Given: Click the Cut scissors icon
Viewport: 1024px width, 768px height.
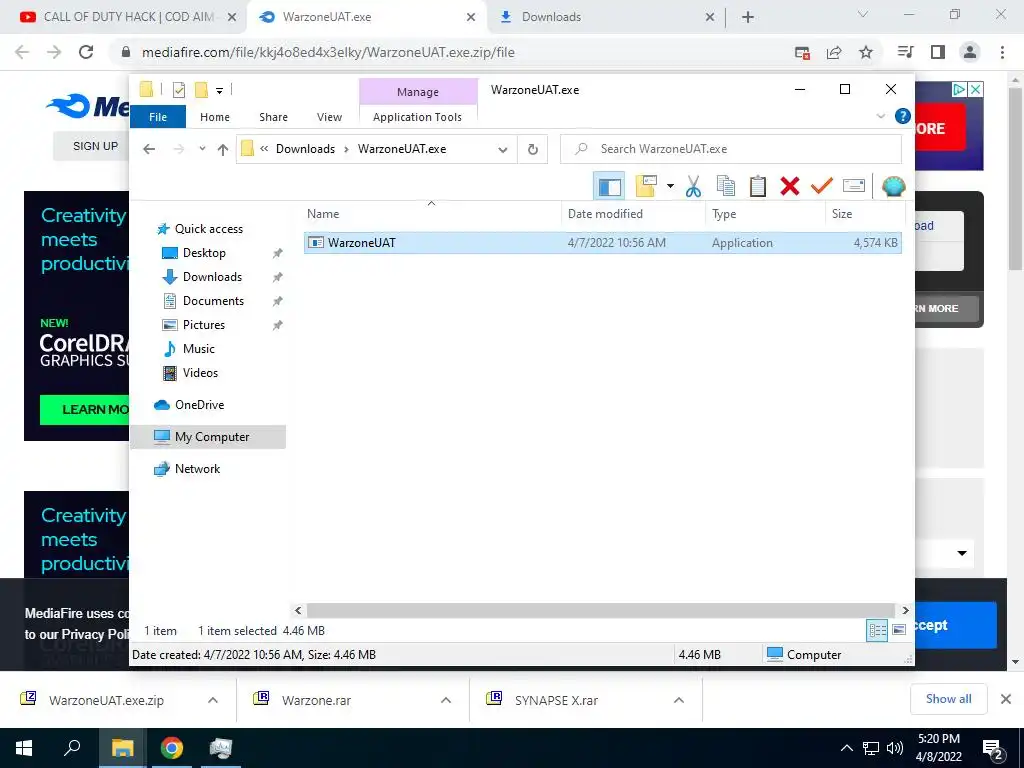Looking at the screenshot, I should (x=694, y=186).
